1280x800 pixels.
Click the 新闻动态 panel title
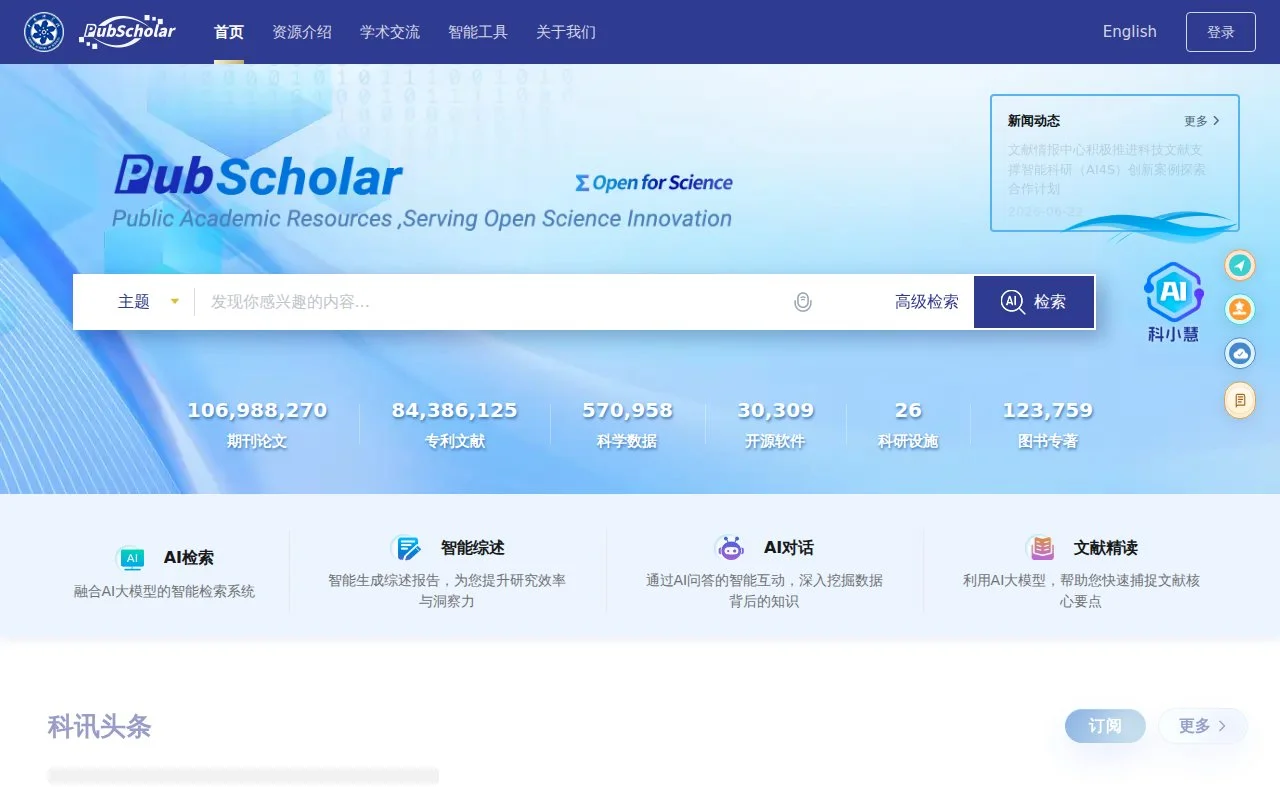[x=1034, y=121]
